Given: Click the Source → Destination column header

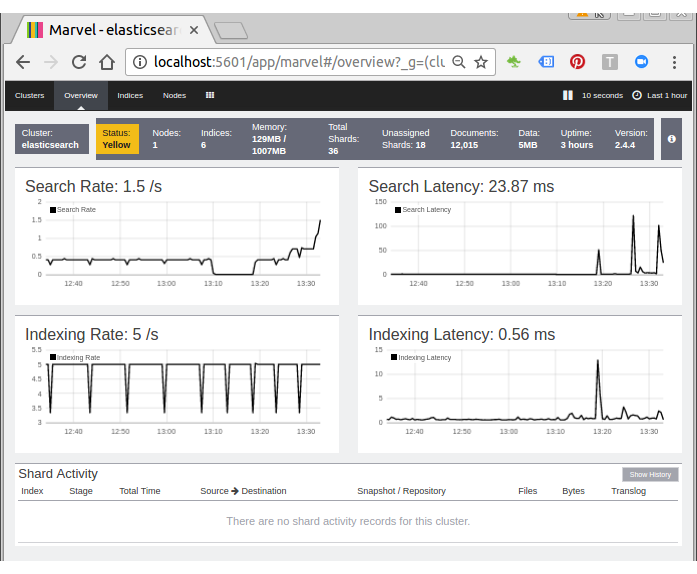Looking at the screenshot, I should [243, 491].
